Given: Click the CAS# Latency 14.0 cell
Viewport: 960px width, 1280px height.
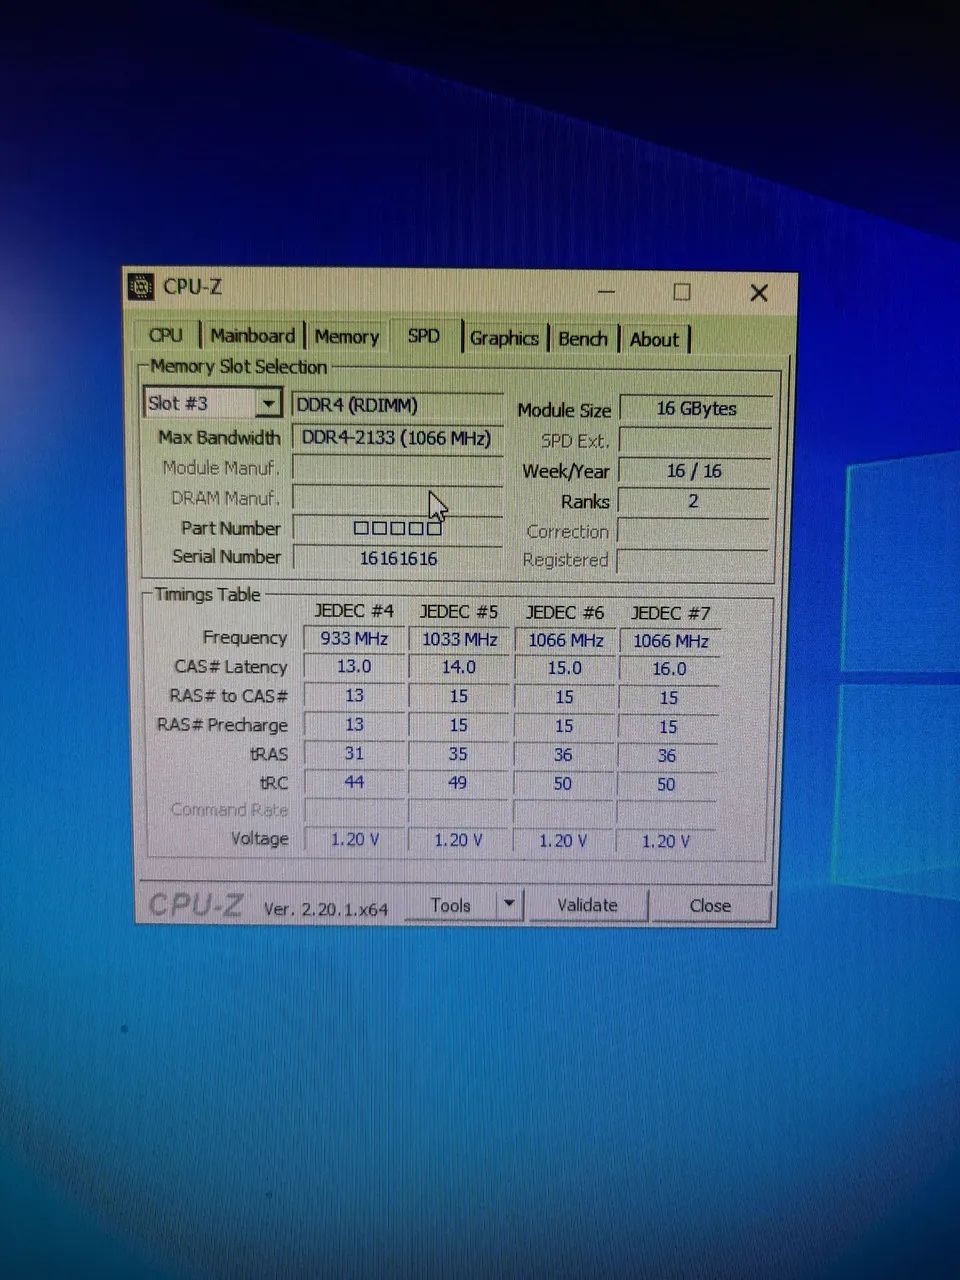Looking at the screenshot, I should pyautogui.click(x=459, y=668).
